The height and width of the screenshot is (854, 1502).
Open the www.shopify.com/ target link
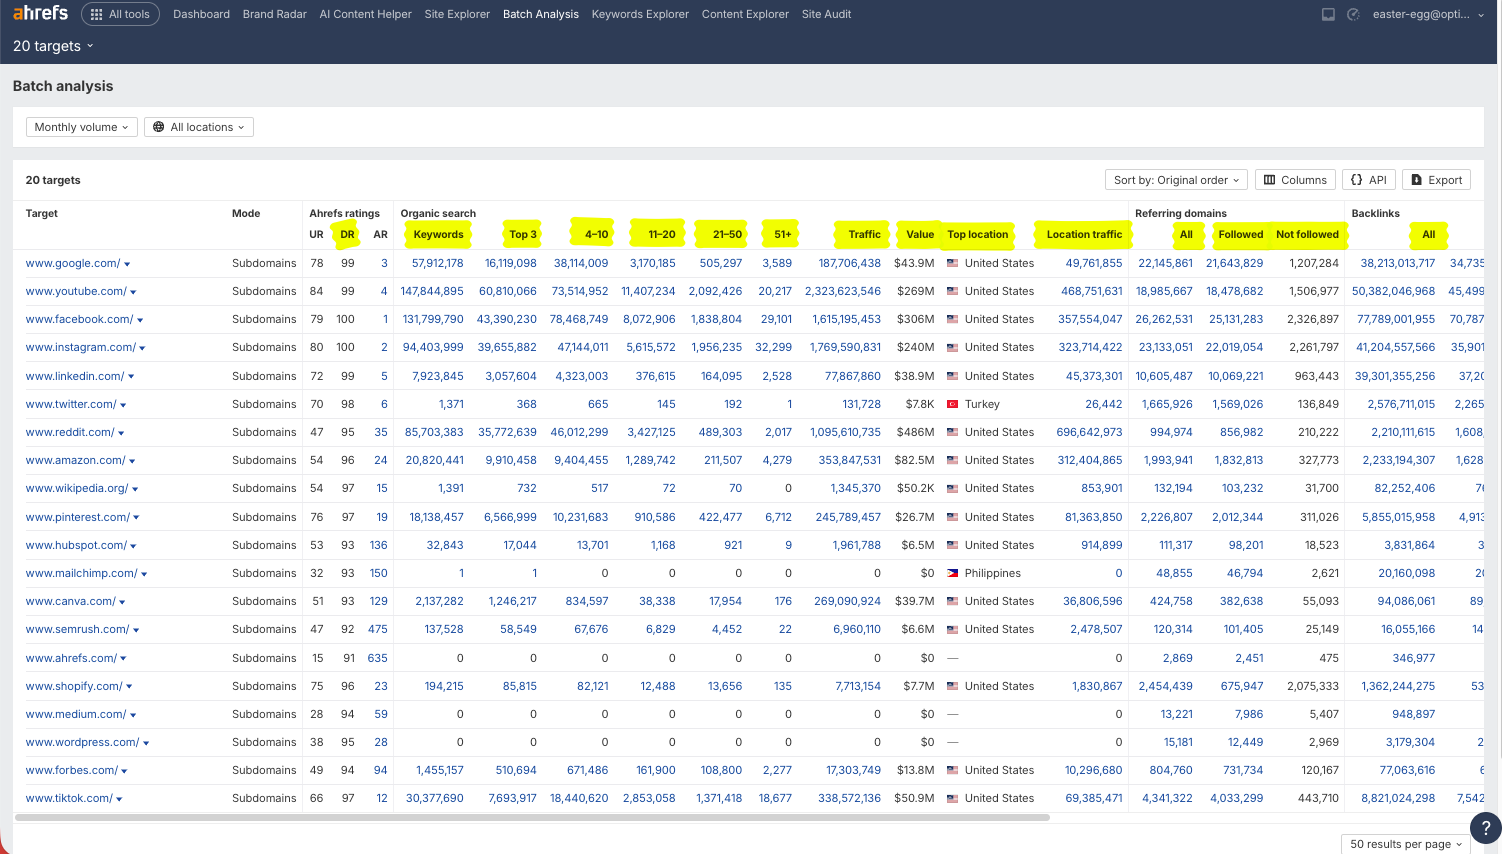[x=74, y=686]
